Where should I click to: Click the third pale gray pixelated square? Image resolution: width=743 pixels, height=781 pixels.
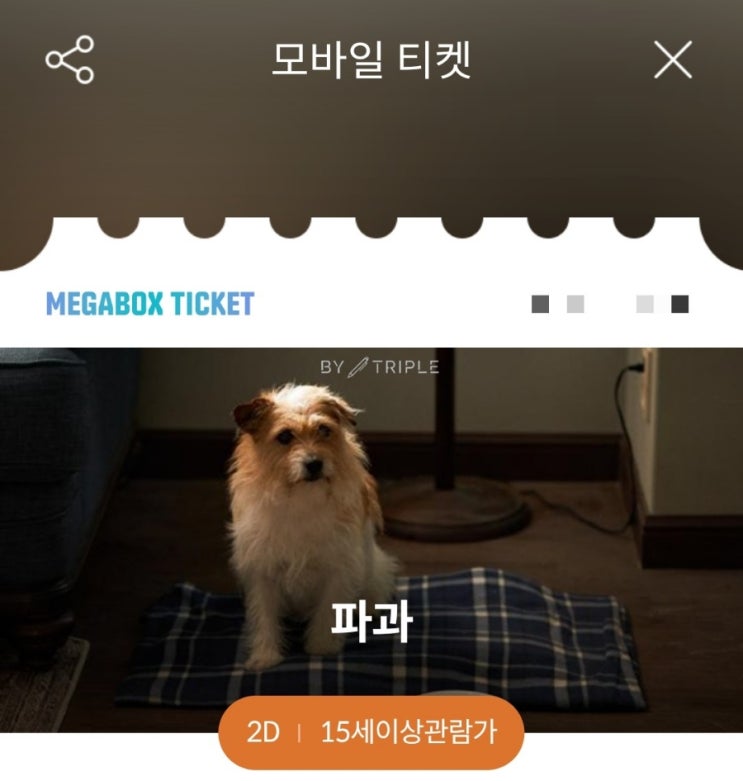pos(645,304)
